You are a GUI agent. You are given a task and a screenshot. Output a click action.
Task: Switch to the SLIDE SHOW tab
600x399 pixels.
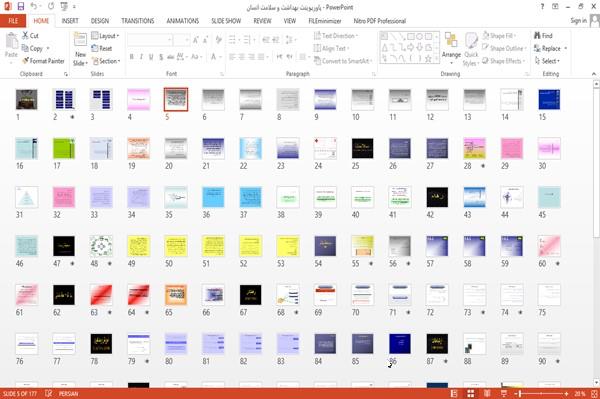(x=226, y=21)
